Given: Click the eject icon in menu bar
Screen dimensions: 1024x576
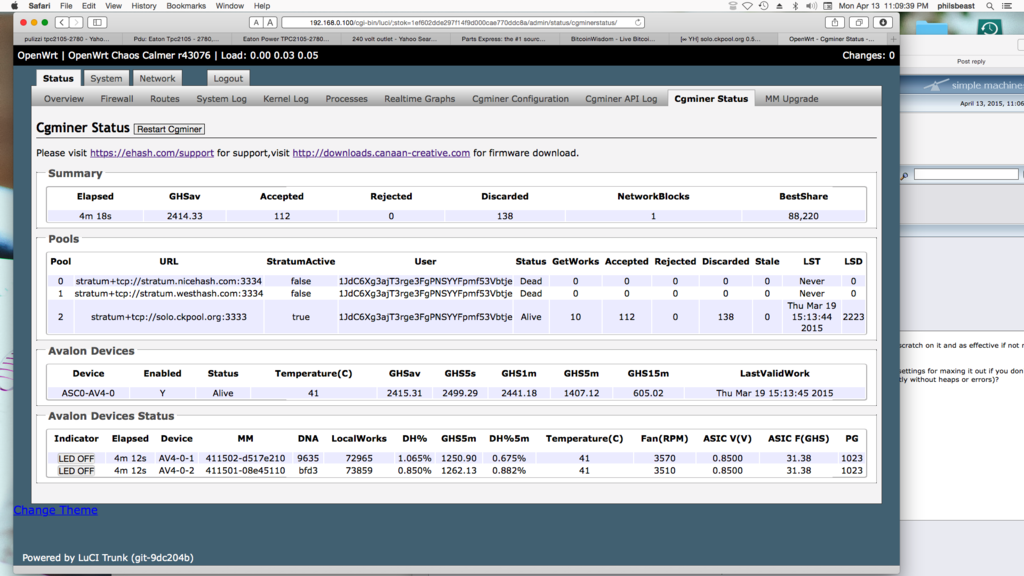Looking at the screenshot, I should [x=779, y=6].
